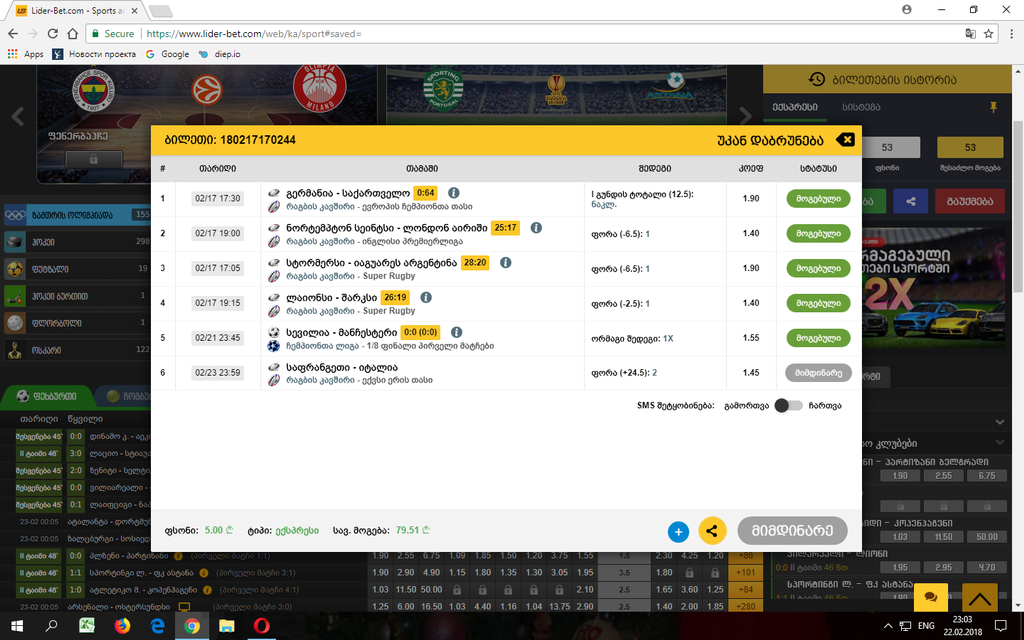Open the diep.io bookmark
The height and width of the screenshot is (640, 1024).
click(x=219, y=54)
